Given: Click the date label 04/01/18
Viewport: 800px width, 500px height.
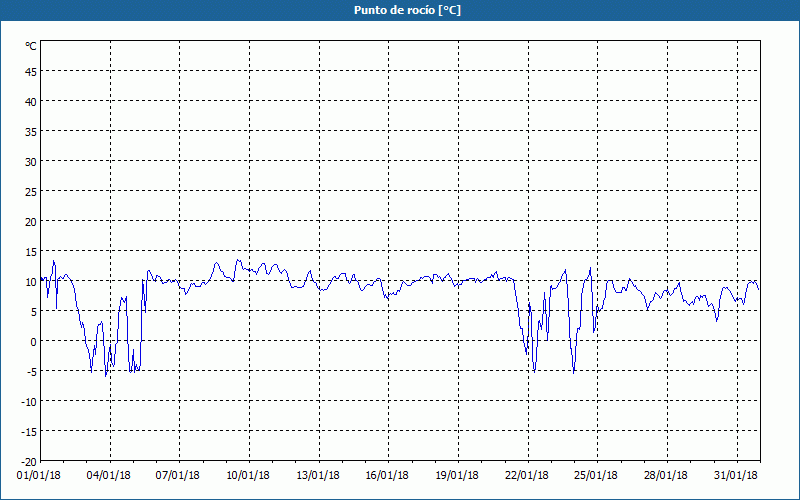Looking at the screenshot, I should pyautogui.click(x=109, y=476).
